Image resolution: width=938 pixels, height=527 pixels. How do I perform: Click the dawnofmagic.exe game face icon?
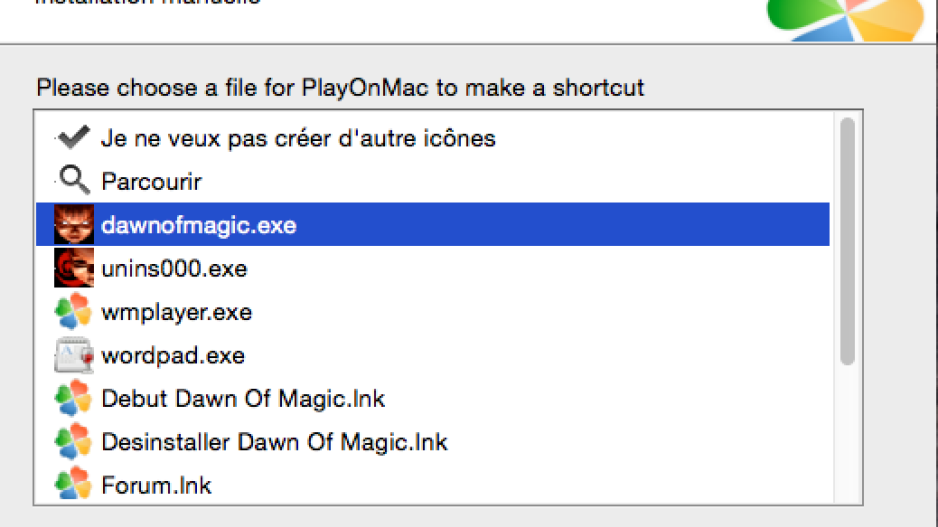pos(74,224)
